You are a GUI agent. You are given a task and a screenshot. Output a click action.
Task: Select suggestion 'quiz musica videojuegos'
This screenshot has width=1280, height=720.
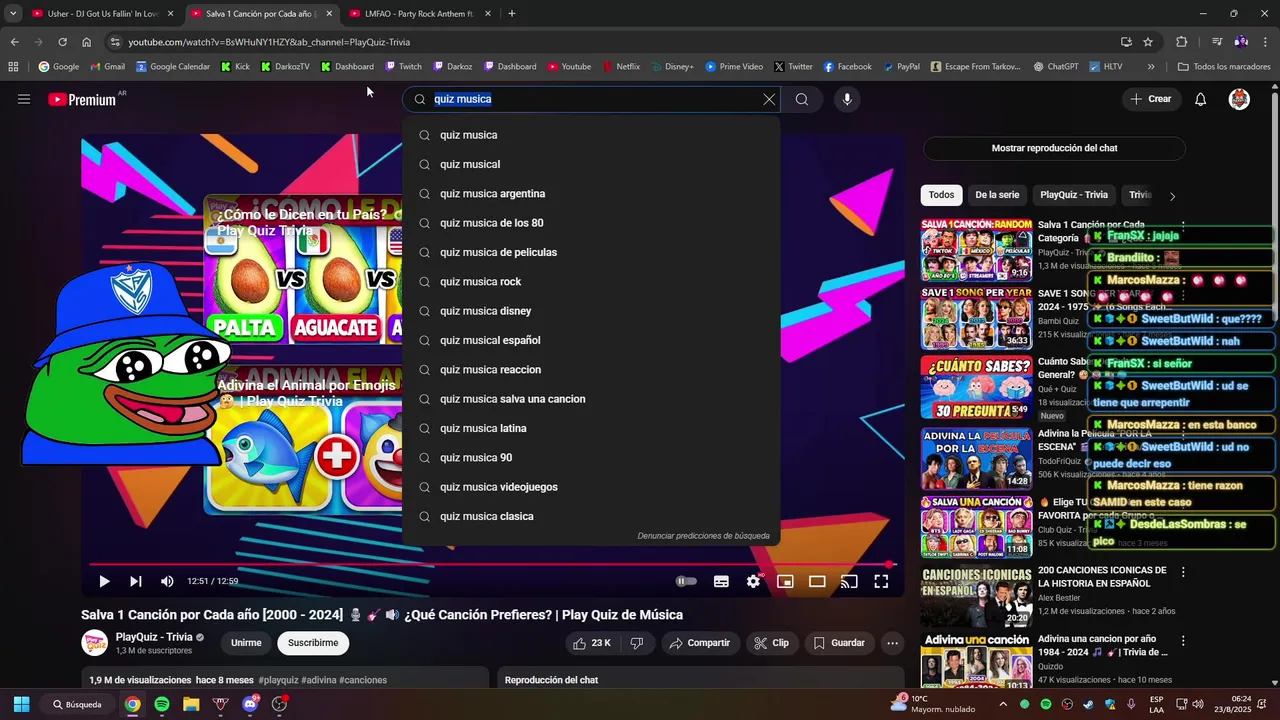(x=591, y=487)
